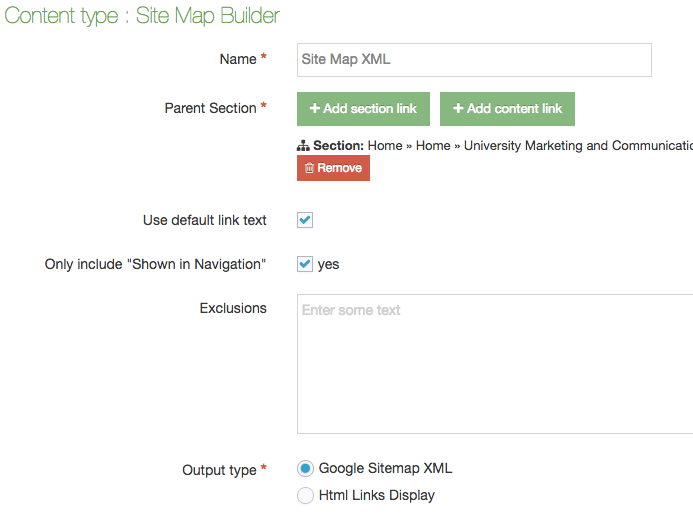Click the trash icon on the Remove button

(x=309, y=168)
